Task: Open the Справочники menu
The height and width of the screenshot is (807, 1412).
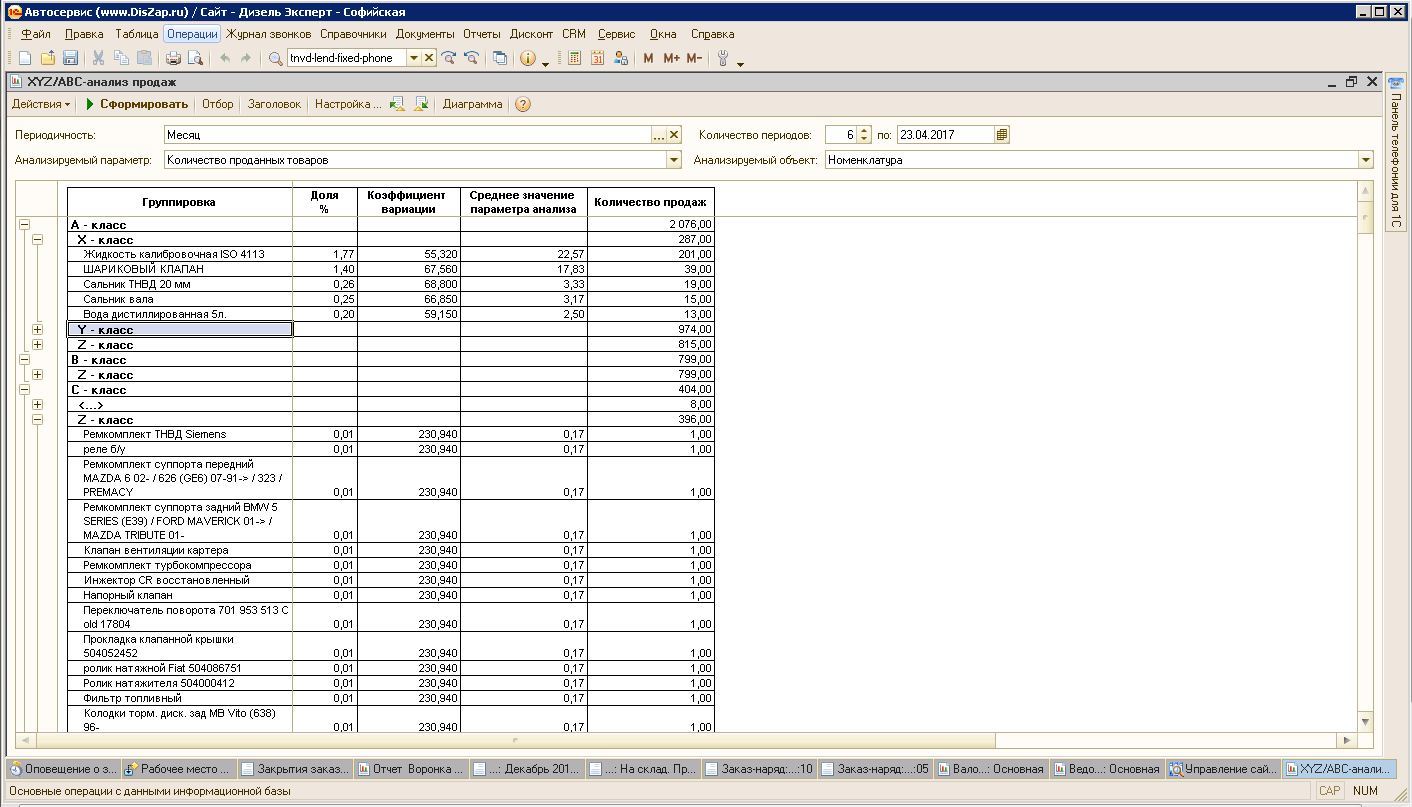Action: tap(353, 34)
